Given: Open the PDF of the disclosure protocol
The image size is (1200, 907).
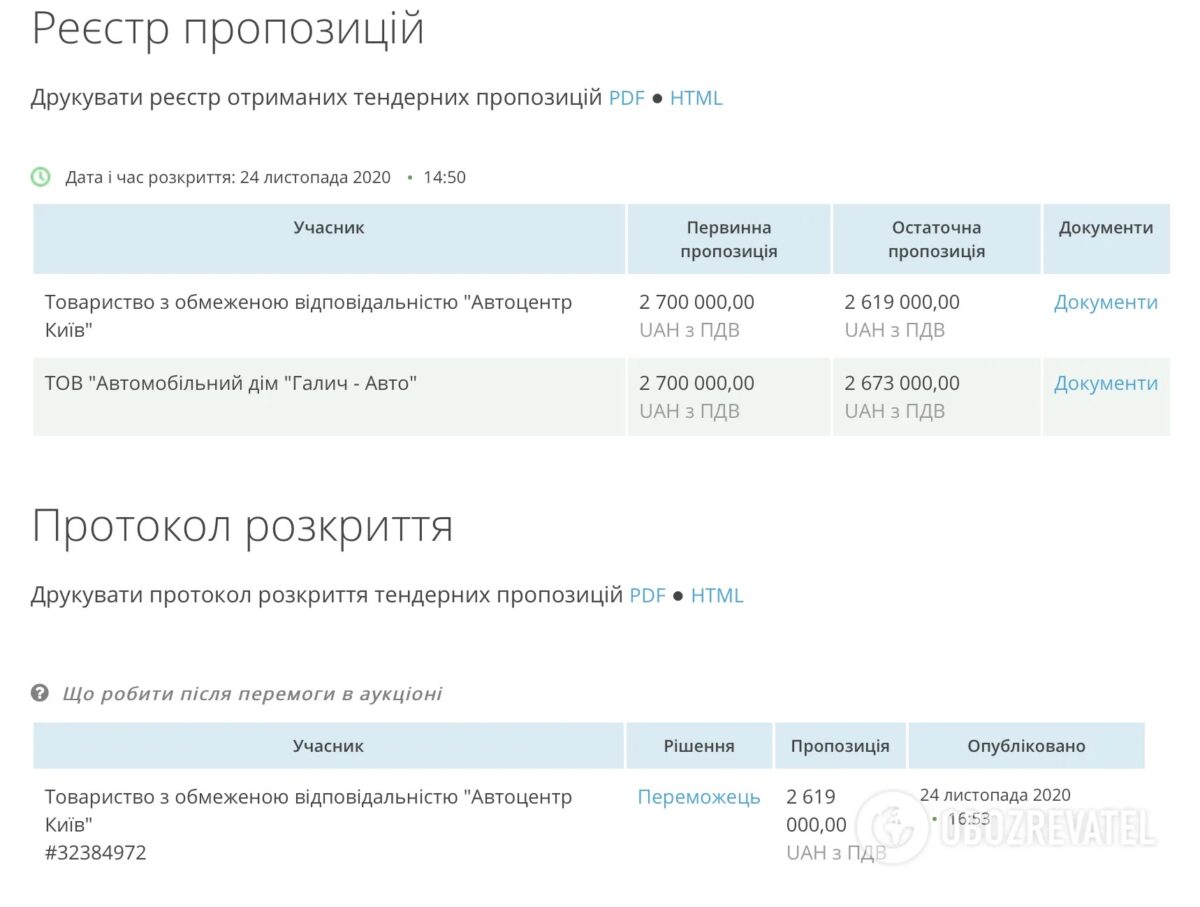Looking at the screenshot, I should [x=647, y=595].
